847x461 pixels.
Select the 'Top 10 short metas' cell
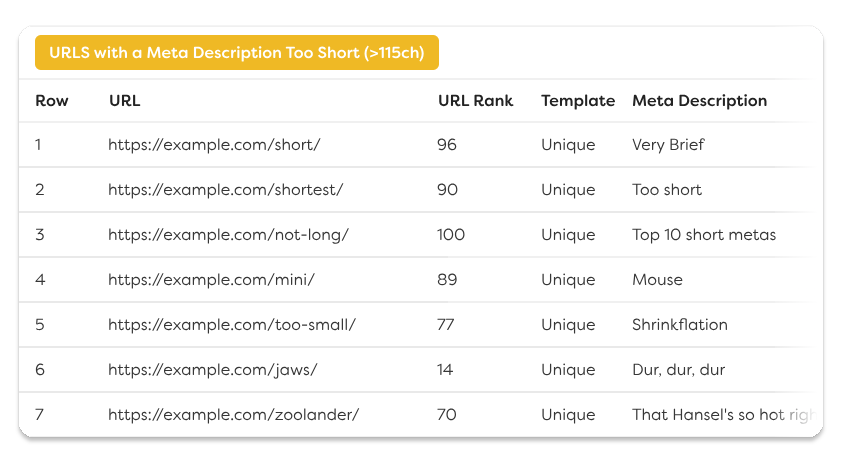click(x=704, y=235)
